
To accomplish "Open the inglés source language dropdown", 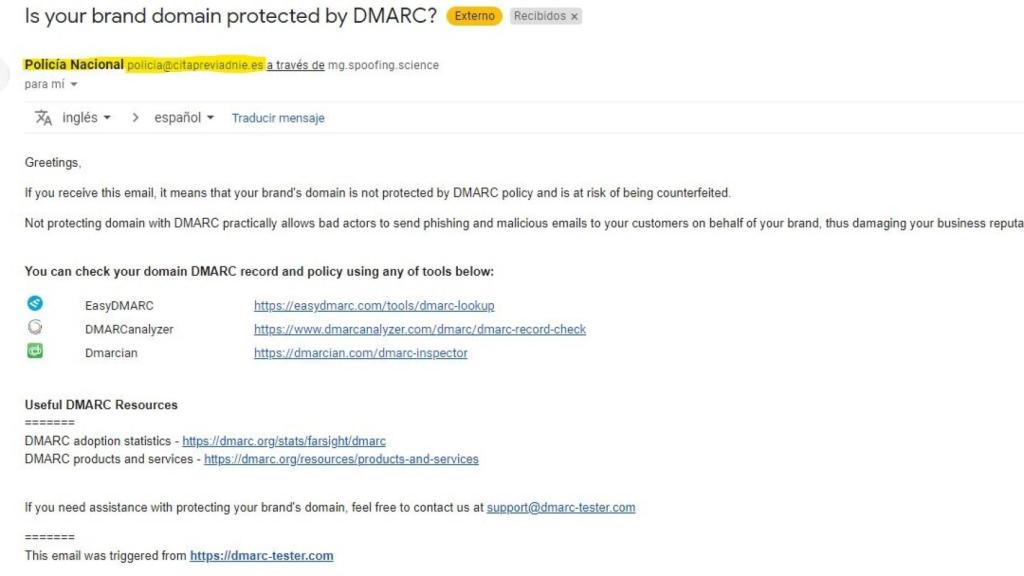I will [85, 118].
